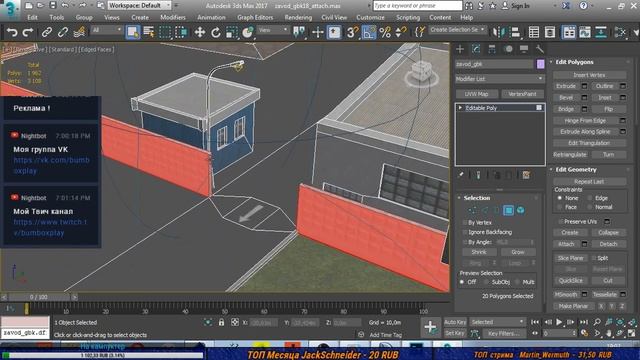Select Polygon sub-object level icon

pos(508,210)
